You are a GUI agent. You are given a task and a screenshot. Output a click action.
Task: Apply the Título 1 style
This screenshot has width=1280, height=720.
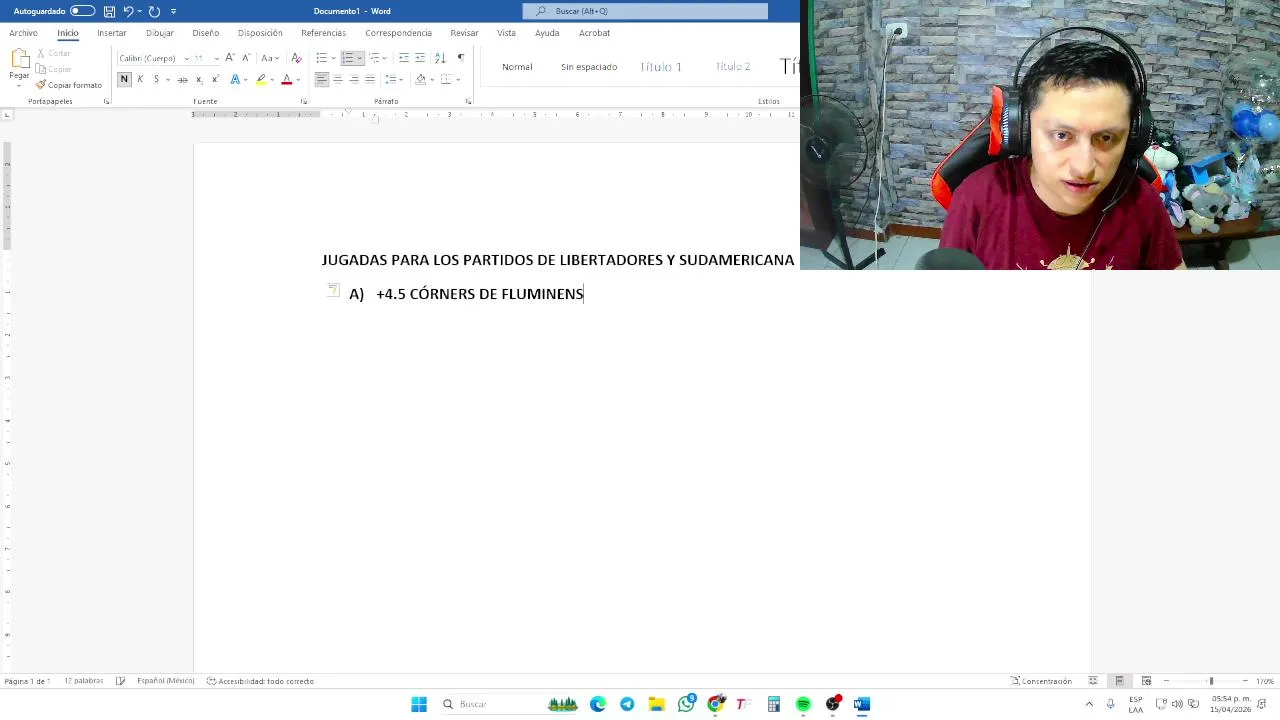pos(661,67)
